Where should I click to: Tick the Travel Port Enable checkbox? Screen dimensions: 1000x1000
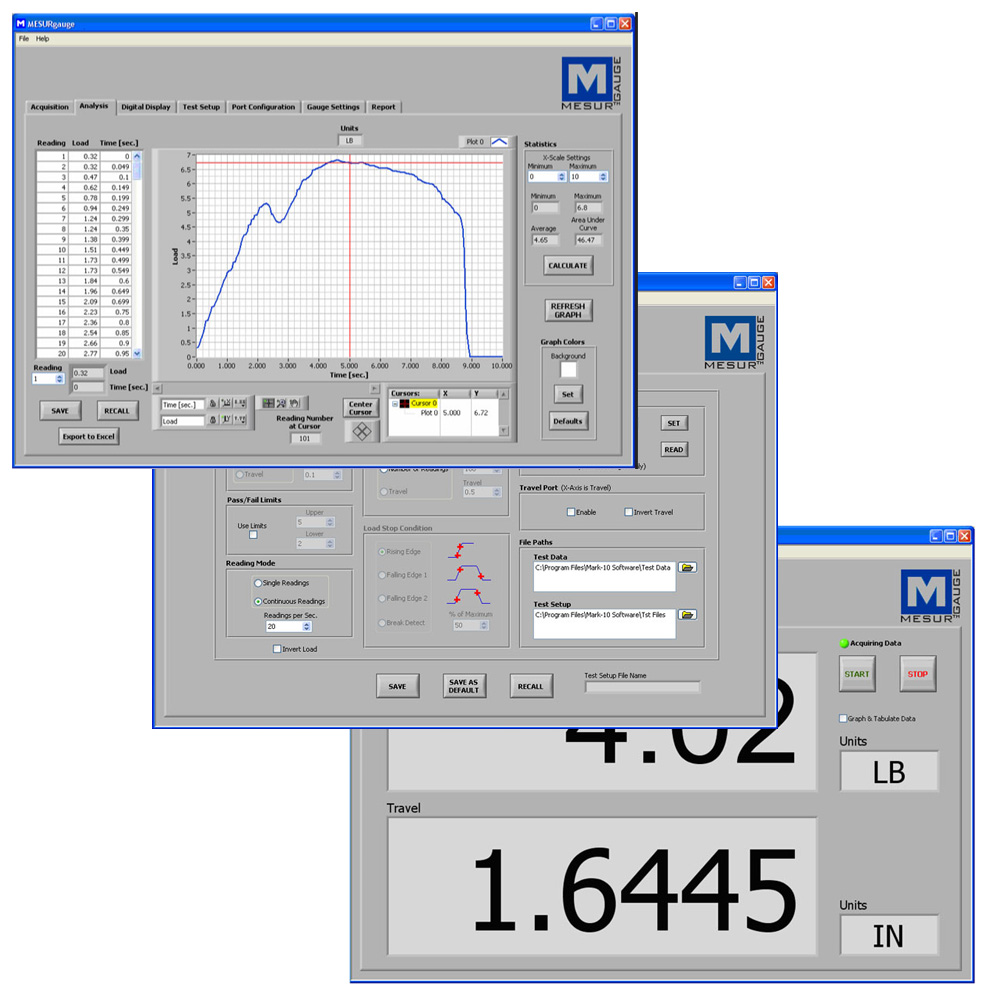[x=571, y=512]
